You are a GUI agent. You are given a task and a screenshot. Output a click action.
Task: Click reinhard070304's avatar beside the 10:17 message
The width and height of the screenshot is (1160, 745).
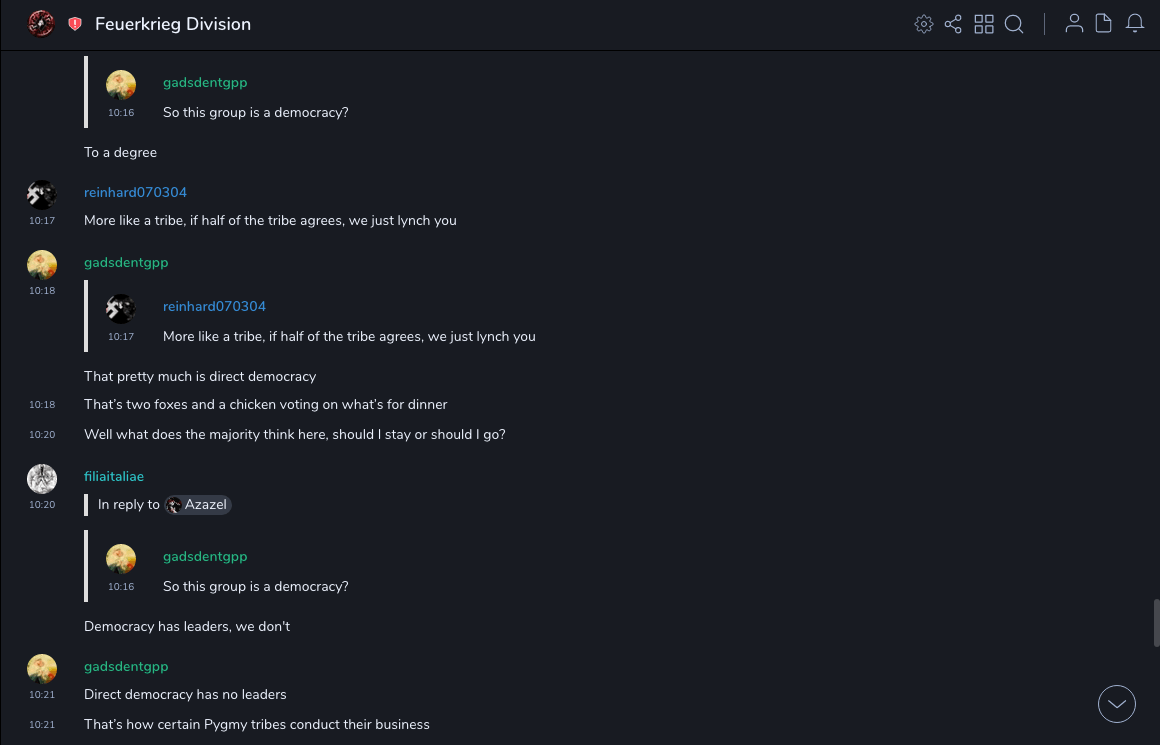point(42,195)
